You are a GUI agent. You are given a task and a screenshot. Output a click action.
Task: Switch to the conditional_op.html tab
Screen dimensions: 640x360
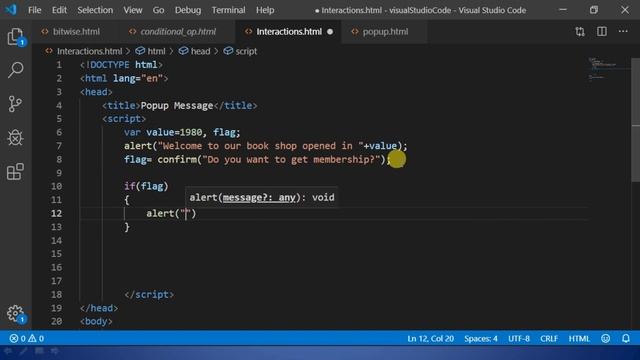click(178, 31)
